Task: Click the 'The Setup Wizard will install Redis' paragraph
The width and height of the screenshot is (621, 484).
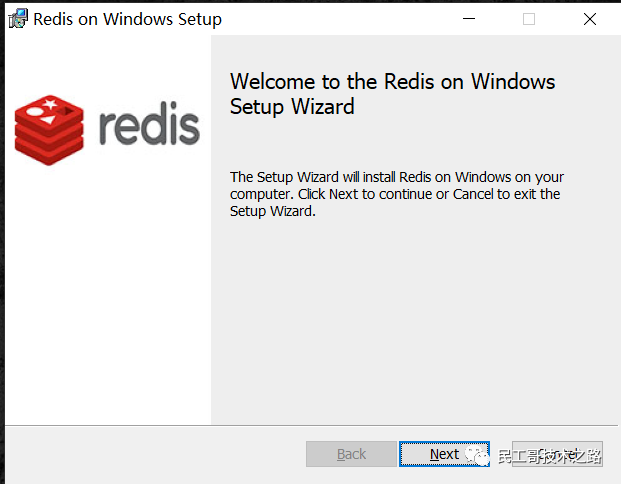Action: [397, 194]
